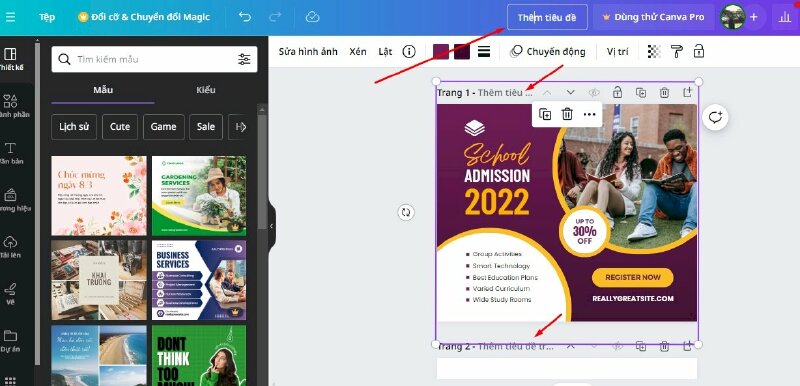Choose the beach collage template

click(x=99, y=356)
